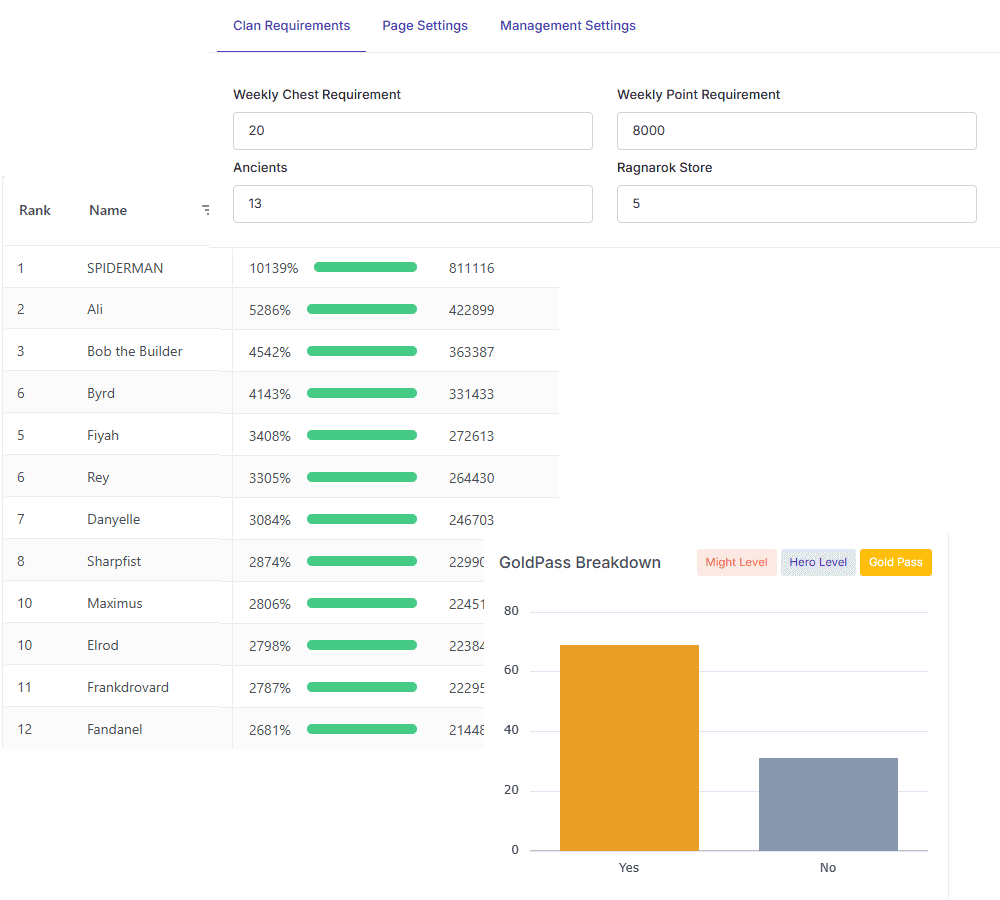Go to the Management Settings tab

(x=568, y=26)
